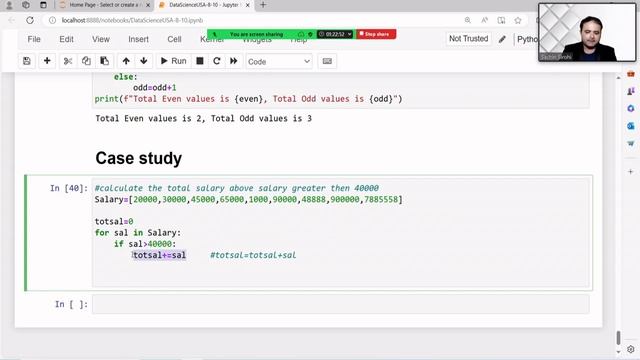Open the Edge sidebar tools briefcase icon
Viewport: 640px width, 360px height.
click(x=631, y=73)
